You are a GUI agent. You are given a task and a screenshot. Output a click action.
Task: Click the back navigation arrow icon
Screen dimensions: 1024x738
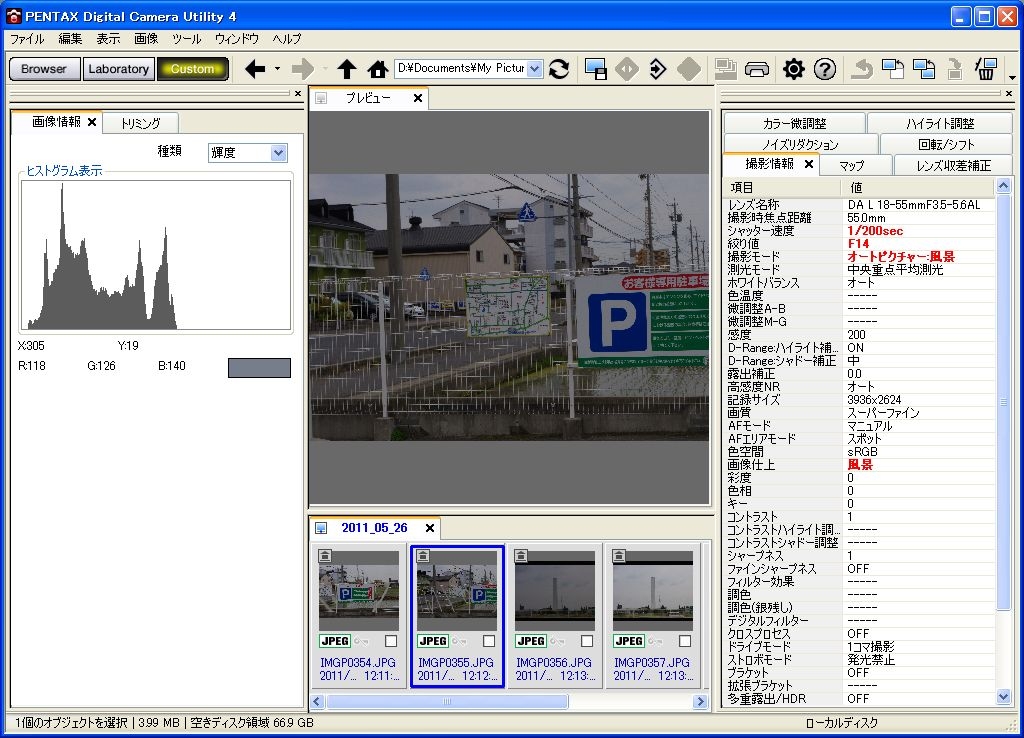pyautogui.click(x=255, y=69)
